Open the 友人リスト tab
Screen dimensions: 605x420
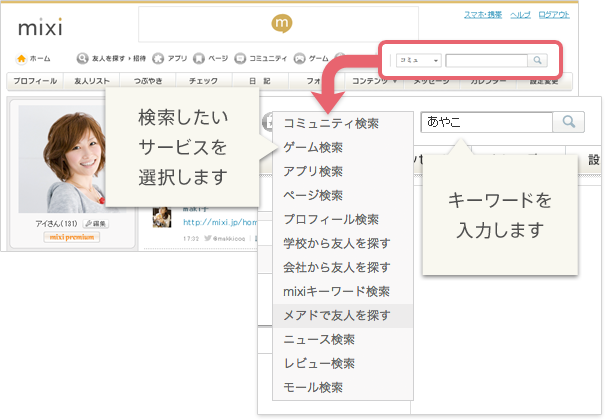pos(92,81)
